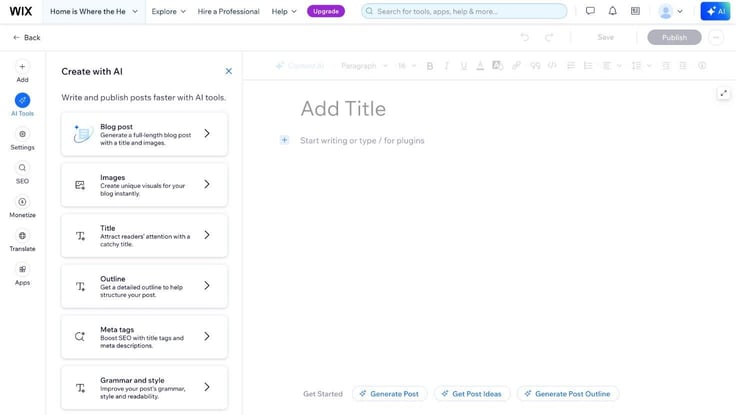Open Images AI tool card

click(x=144, y=184)
